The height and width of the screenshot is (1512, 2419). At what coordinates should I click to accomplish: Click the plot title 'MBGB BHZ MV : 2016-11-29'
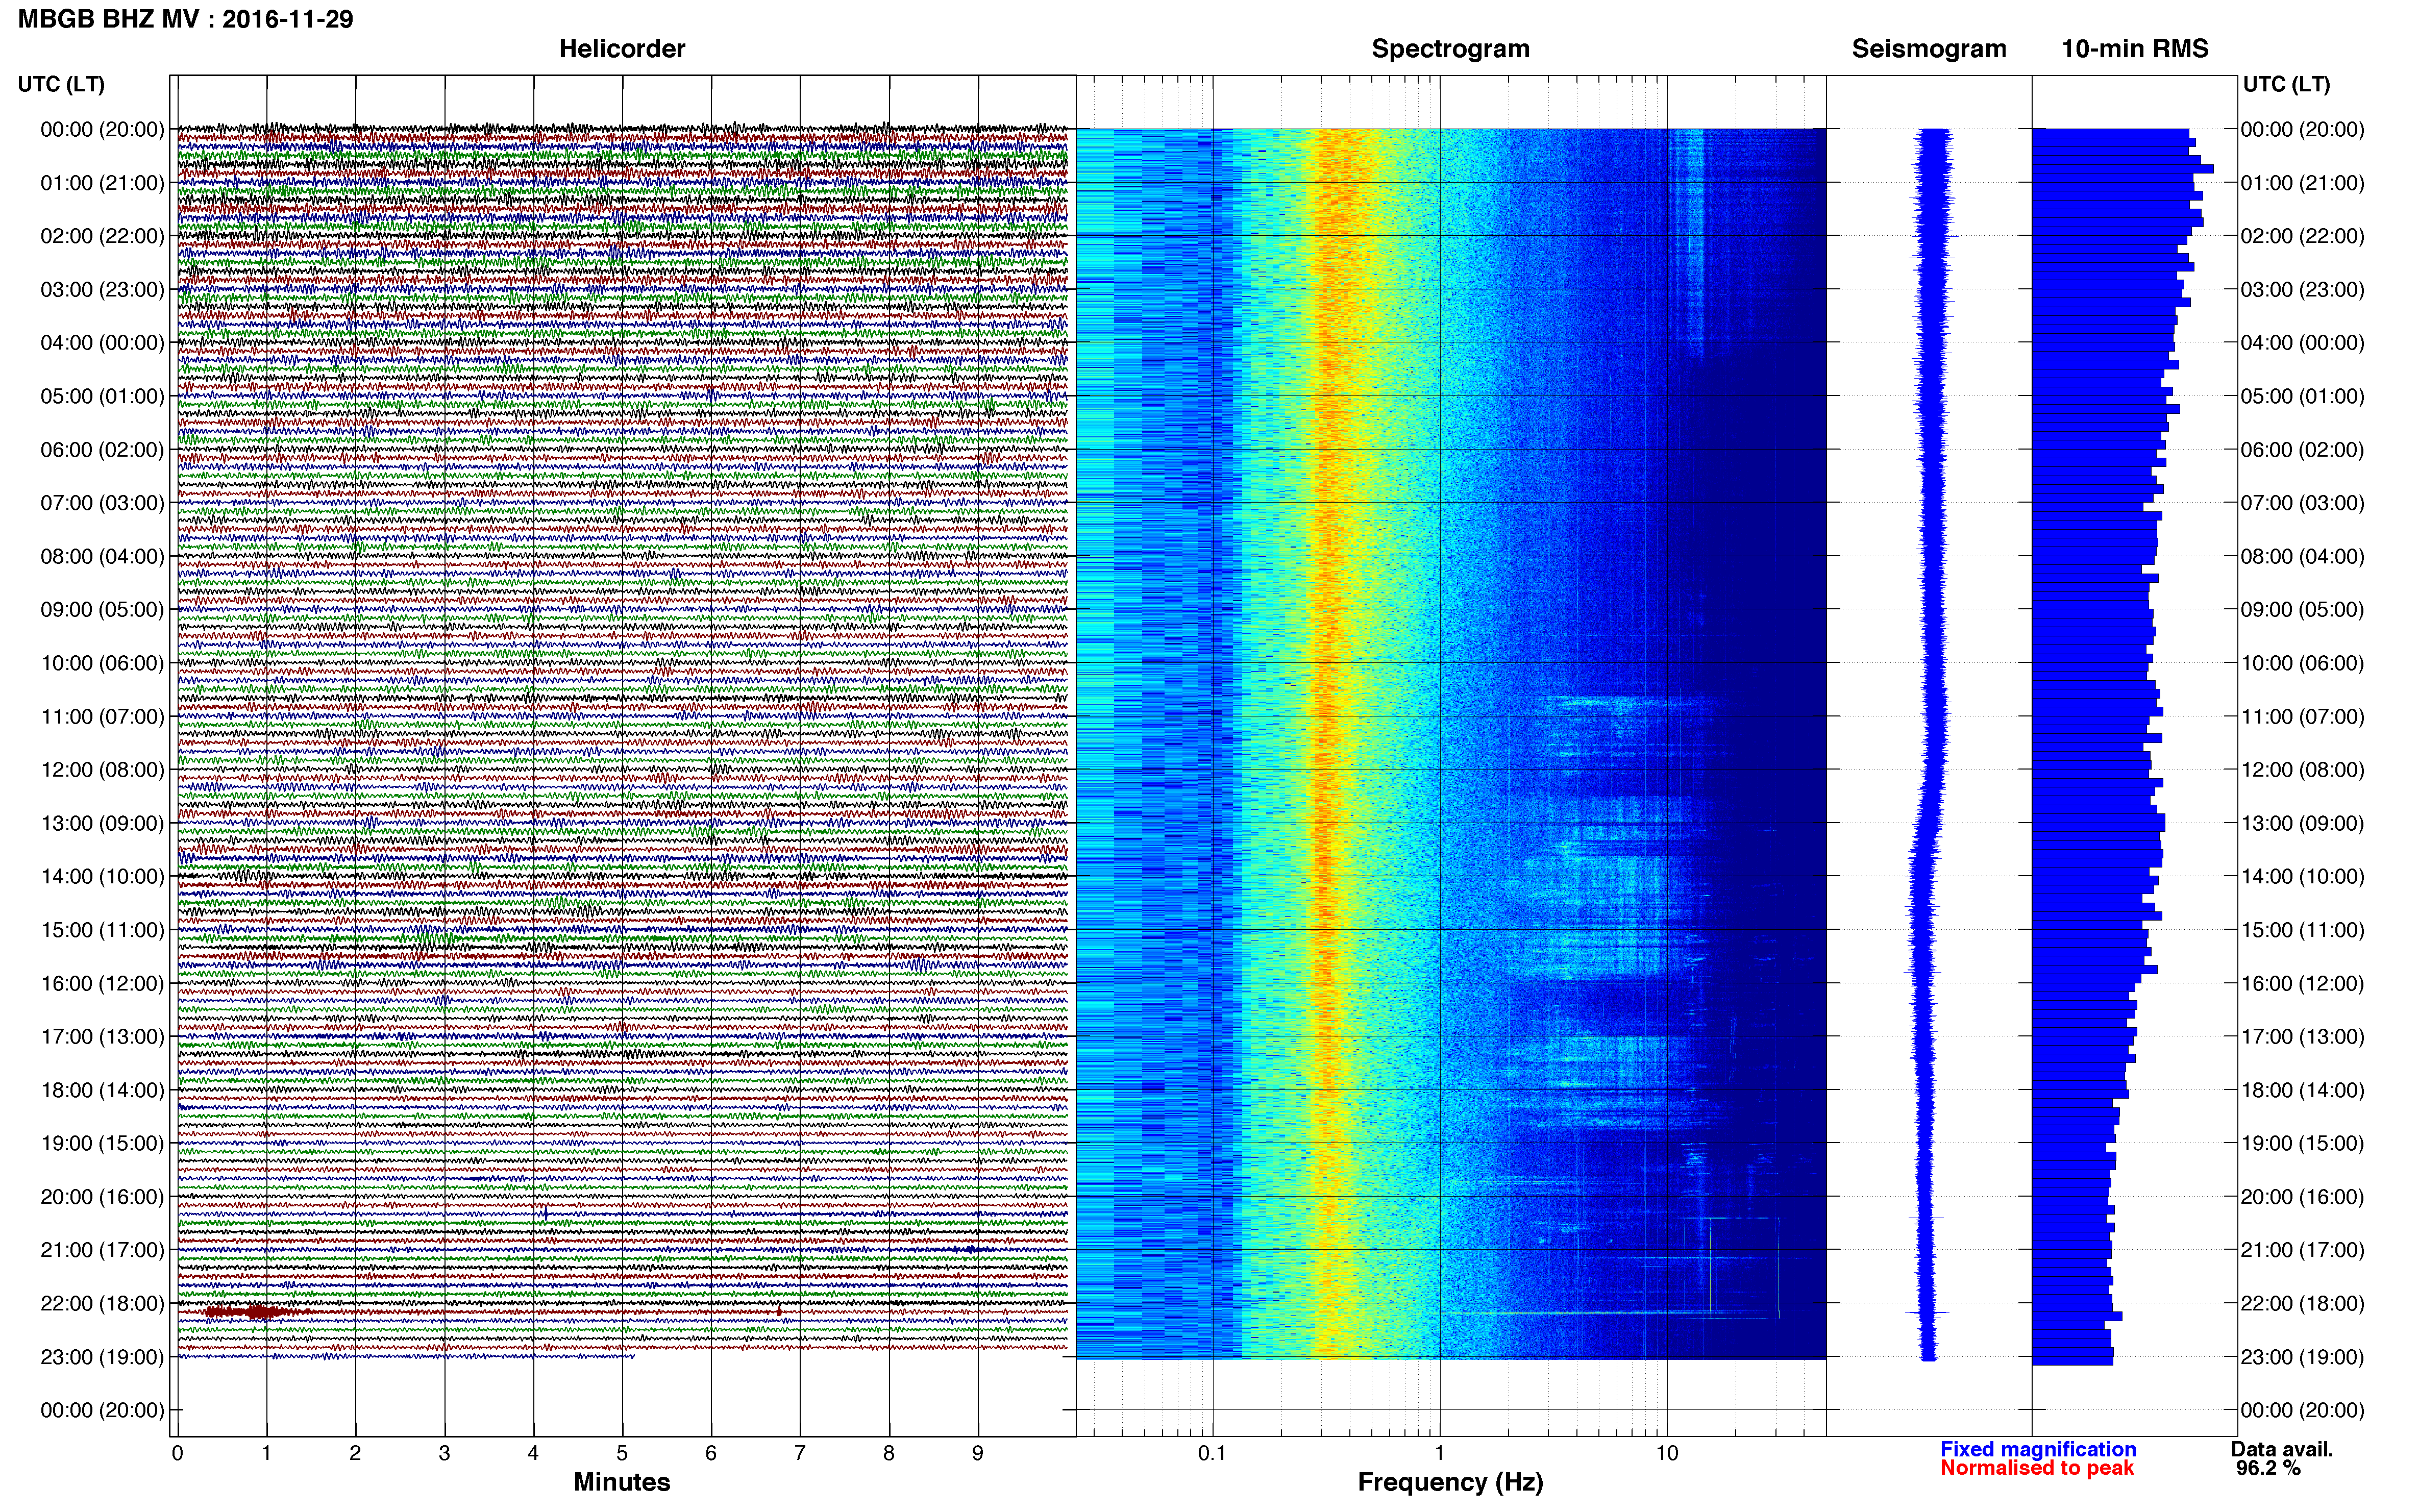click(185, 19)
